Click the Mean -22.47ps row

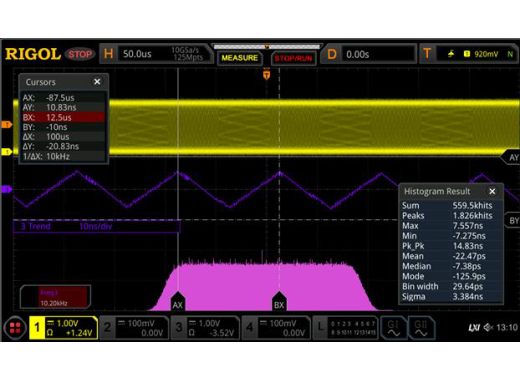pos(451,256)
